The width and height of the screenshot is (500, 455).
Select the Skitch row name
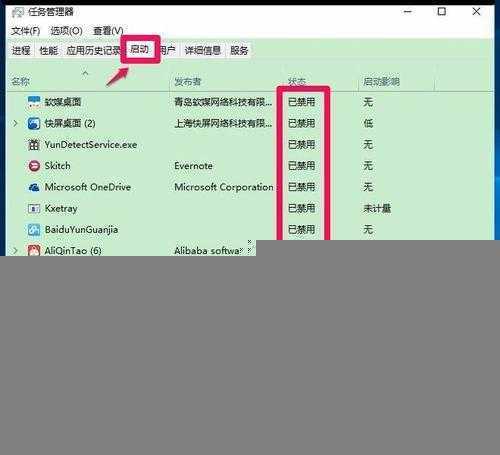57,166
